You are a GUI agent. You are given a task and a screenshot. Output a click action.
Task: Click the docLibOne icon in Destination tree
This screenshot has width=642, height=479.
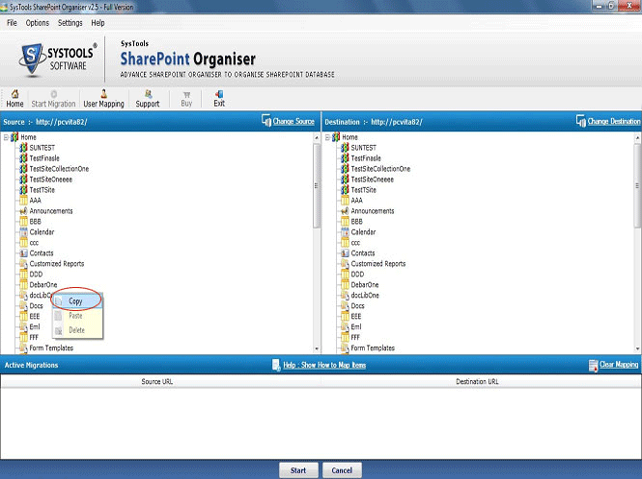pos(345,295)
